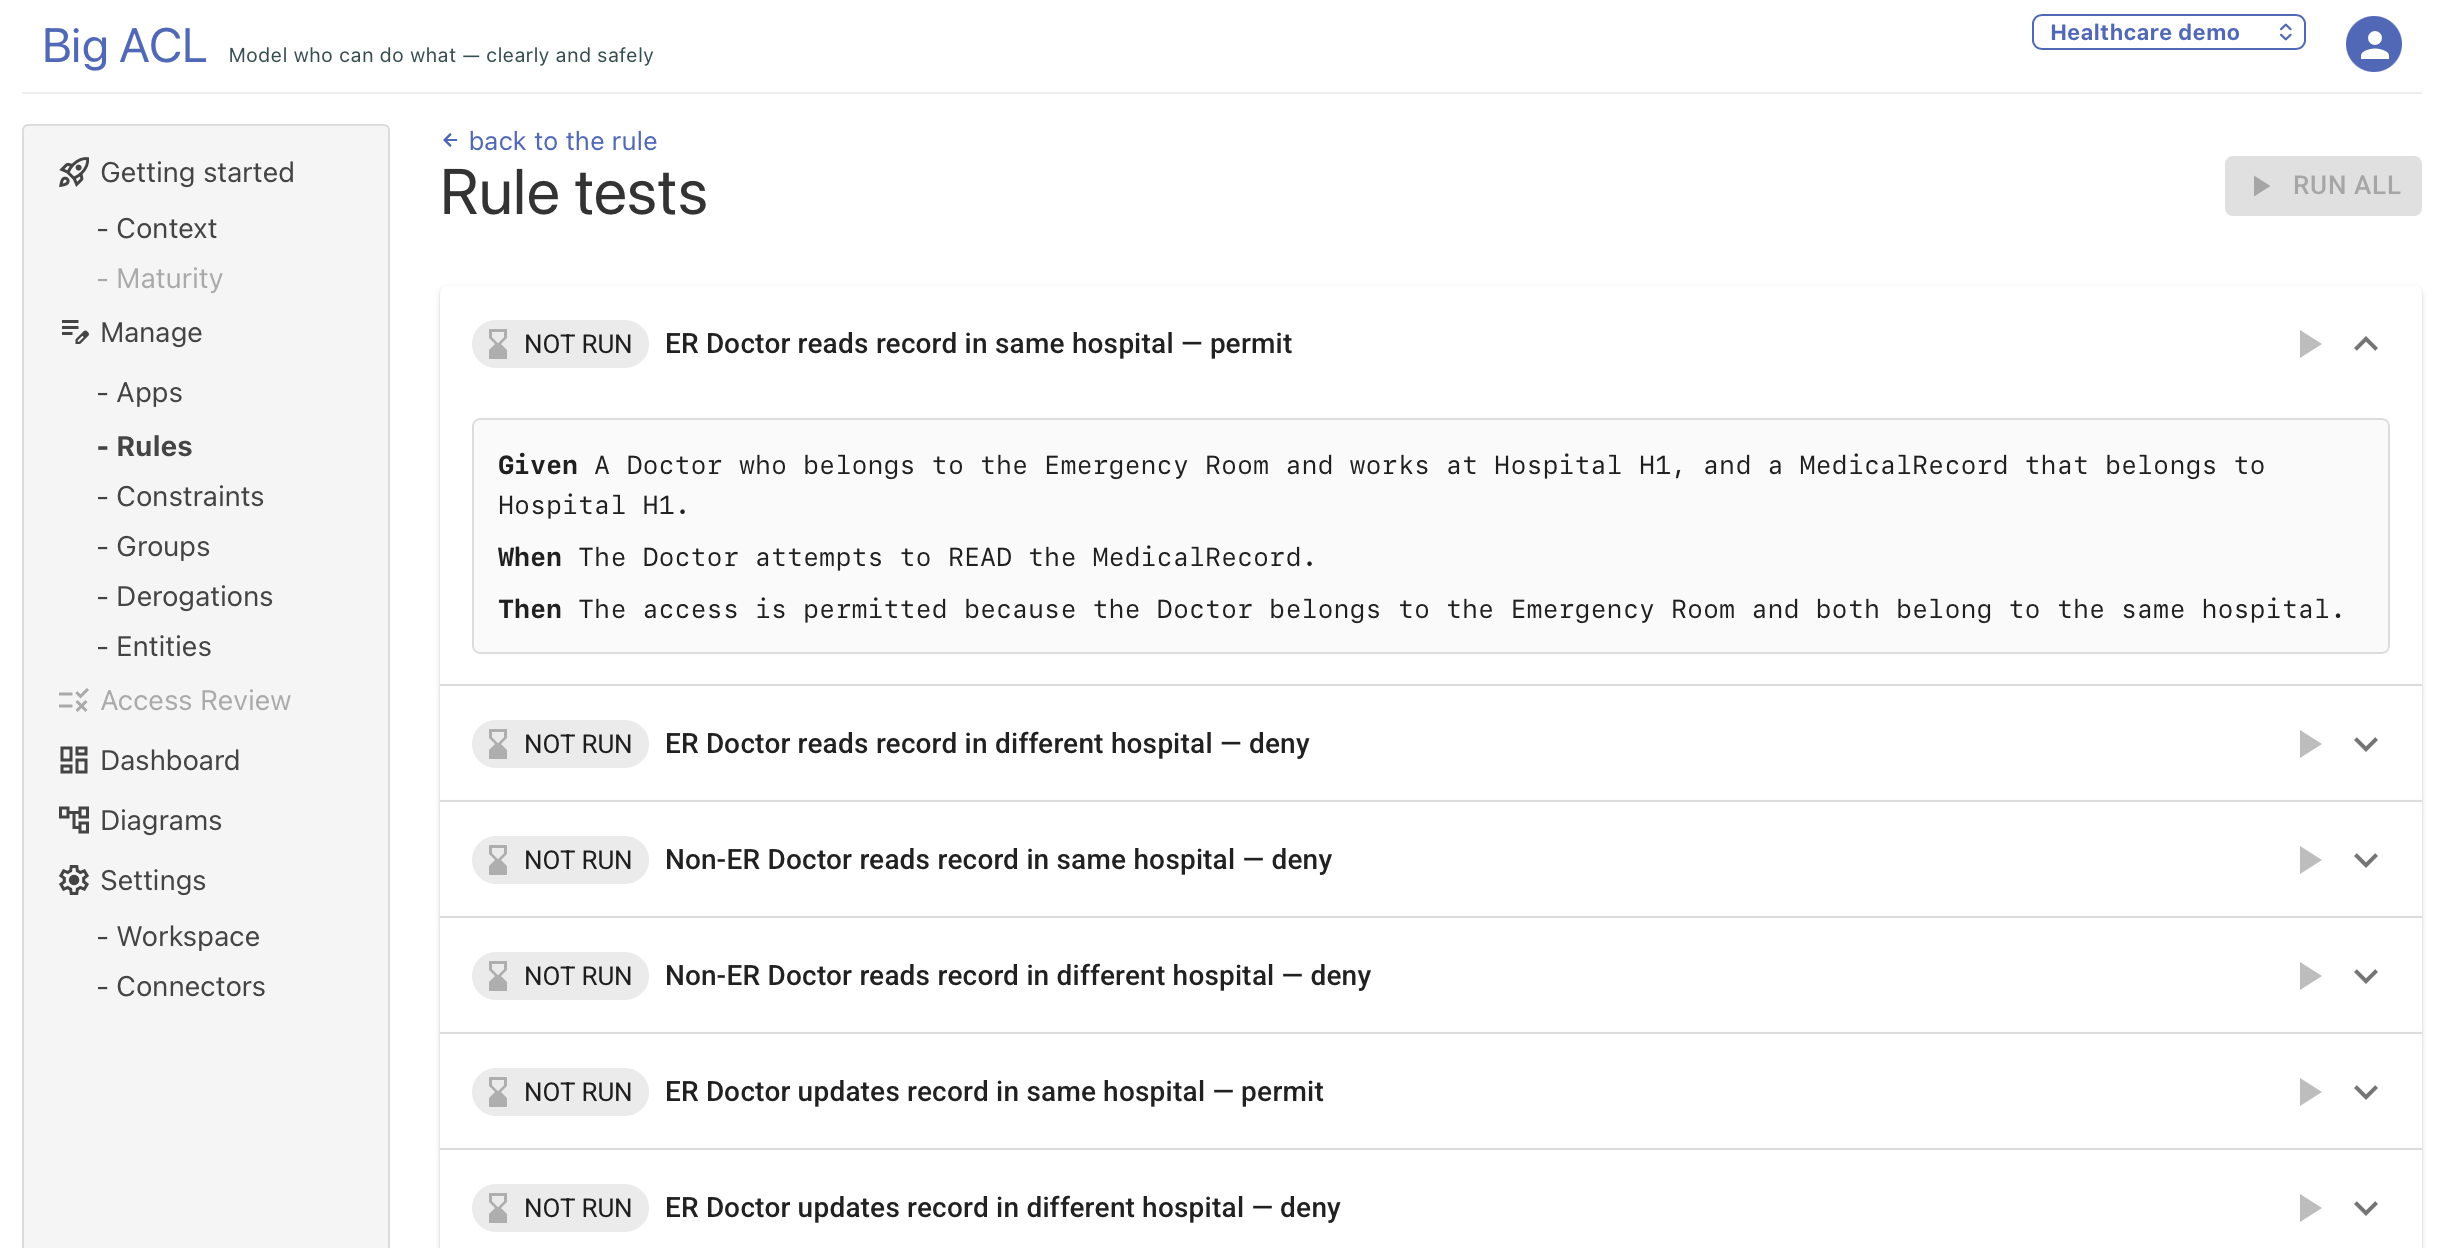This screenshot has height=1248, width=2456.
Task: Click the Getting started rocket icon
Action: point(74,173)
